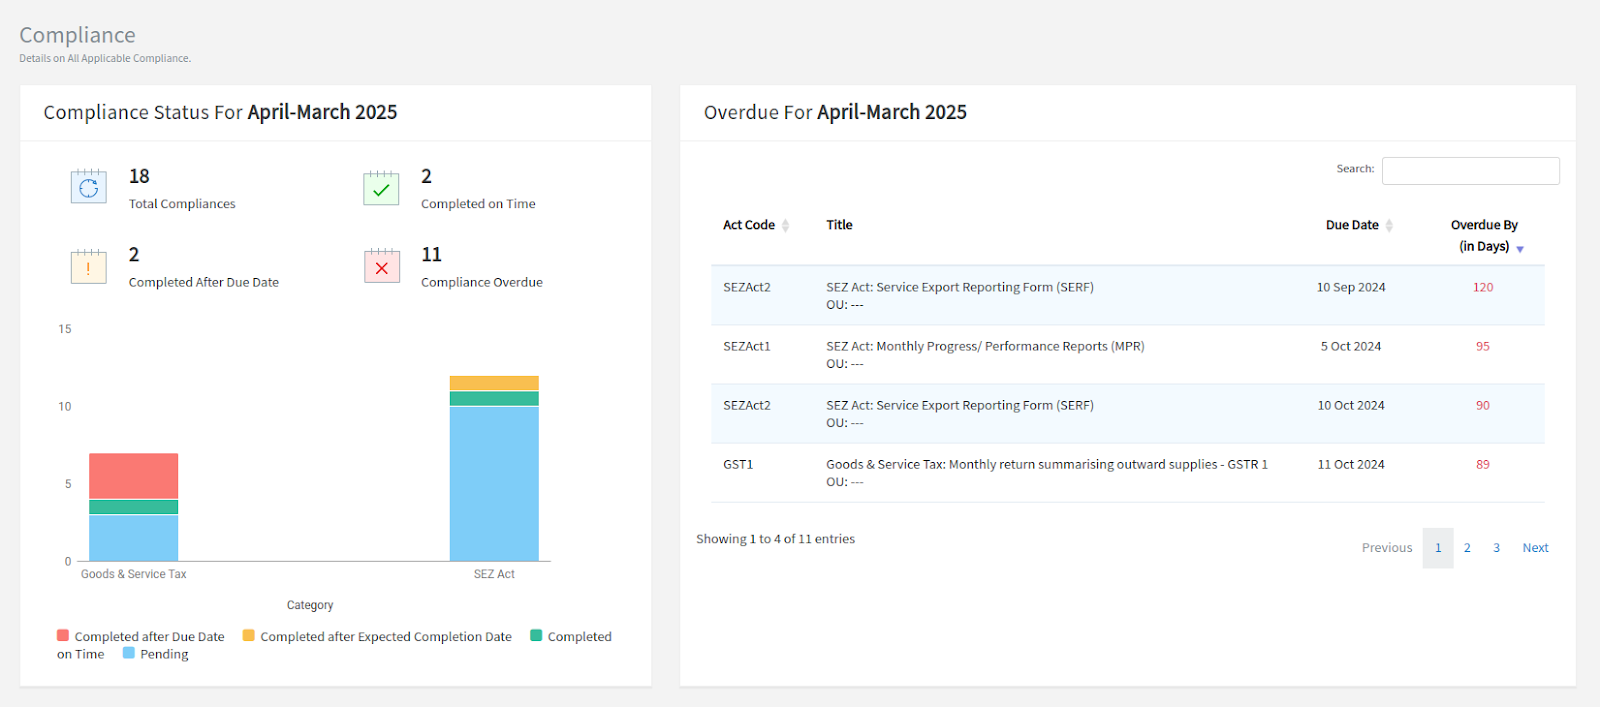
Task: Toggle Completed on Time green legend square
Action: coord(536,636)
